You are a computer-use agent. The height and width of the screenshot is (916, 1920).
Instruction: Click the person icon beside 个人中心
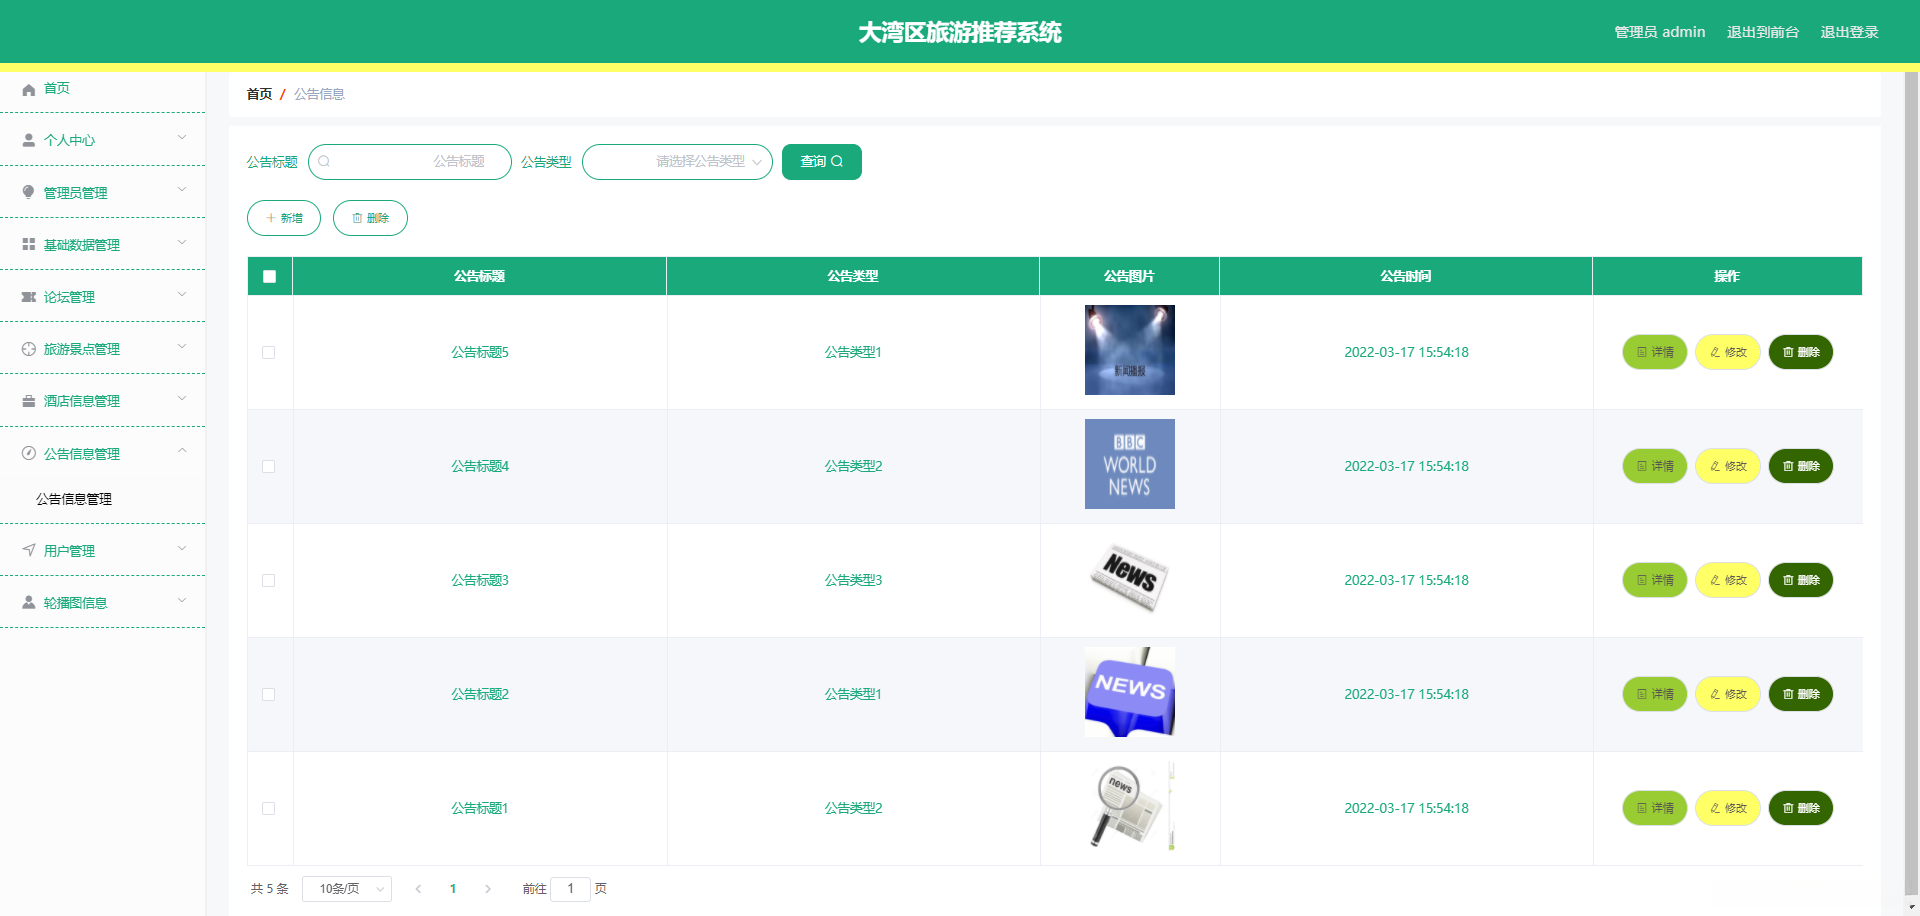pyautogui.click(x=29, y=141)
